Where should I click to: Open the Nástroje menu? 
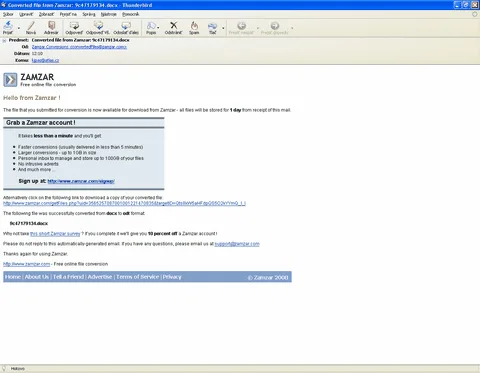pos(109,14)
